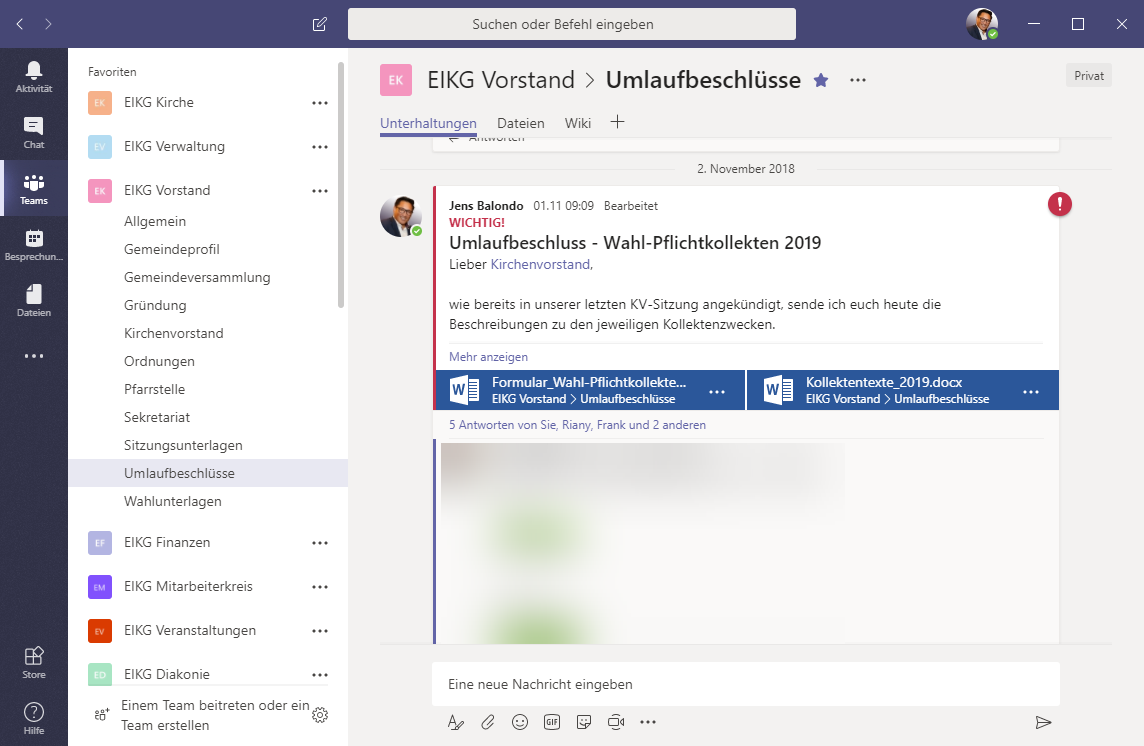Click the Kirchenvorstand mention link
Viewport: 1144px width, 746px height.
(x=541, y=264)
